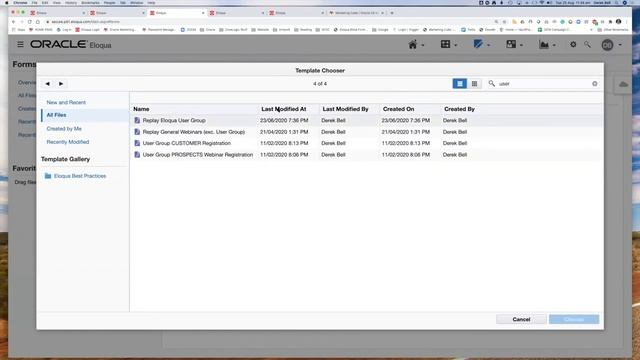Open the Bookmarks menu in the menu bar

[90, 2]
